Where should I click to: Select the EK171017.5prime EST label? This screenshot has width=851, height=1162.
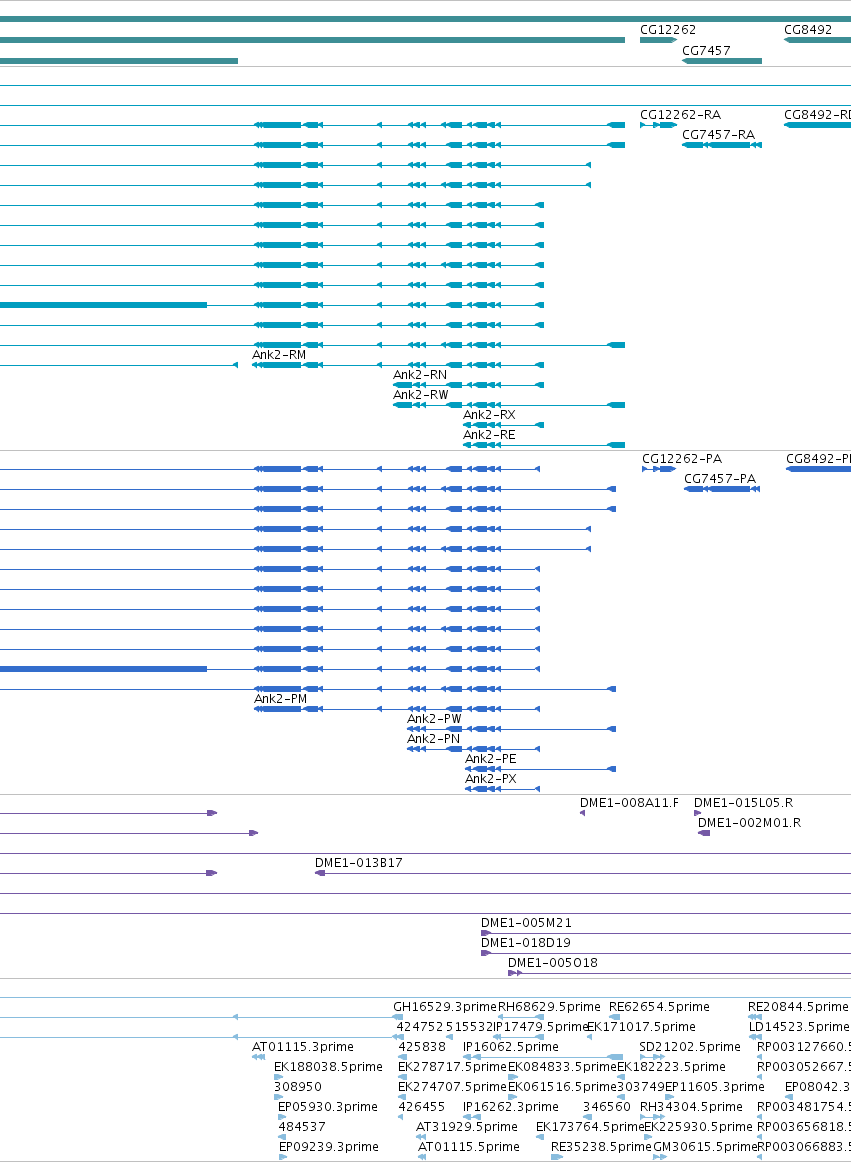coord(641,1027)
